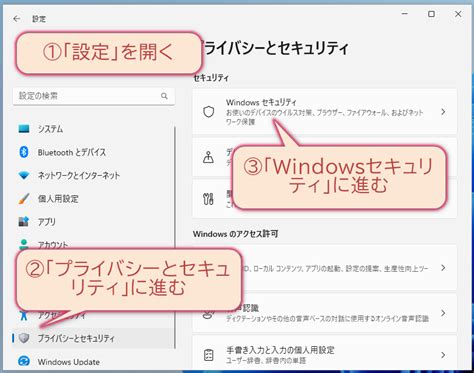
Task: Open Windows セキュリティ entry
Action: (x=324, y=112)
